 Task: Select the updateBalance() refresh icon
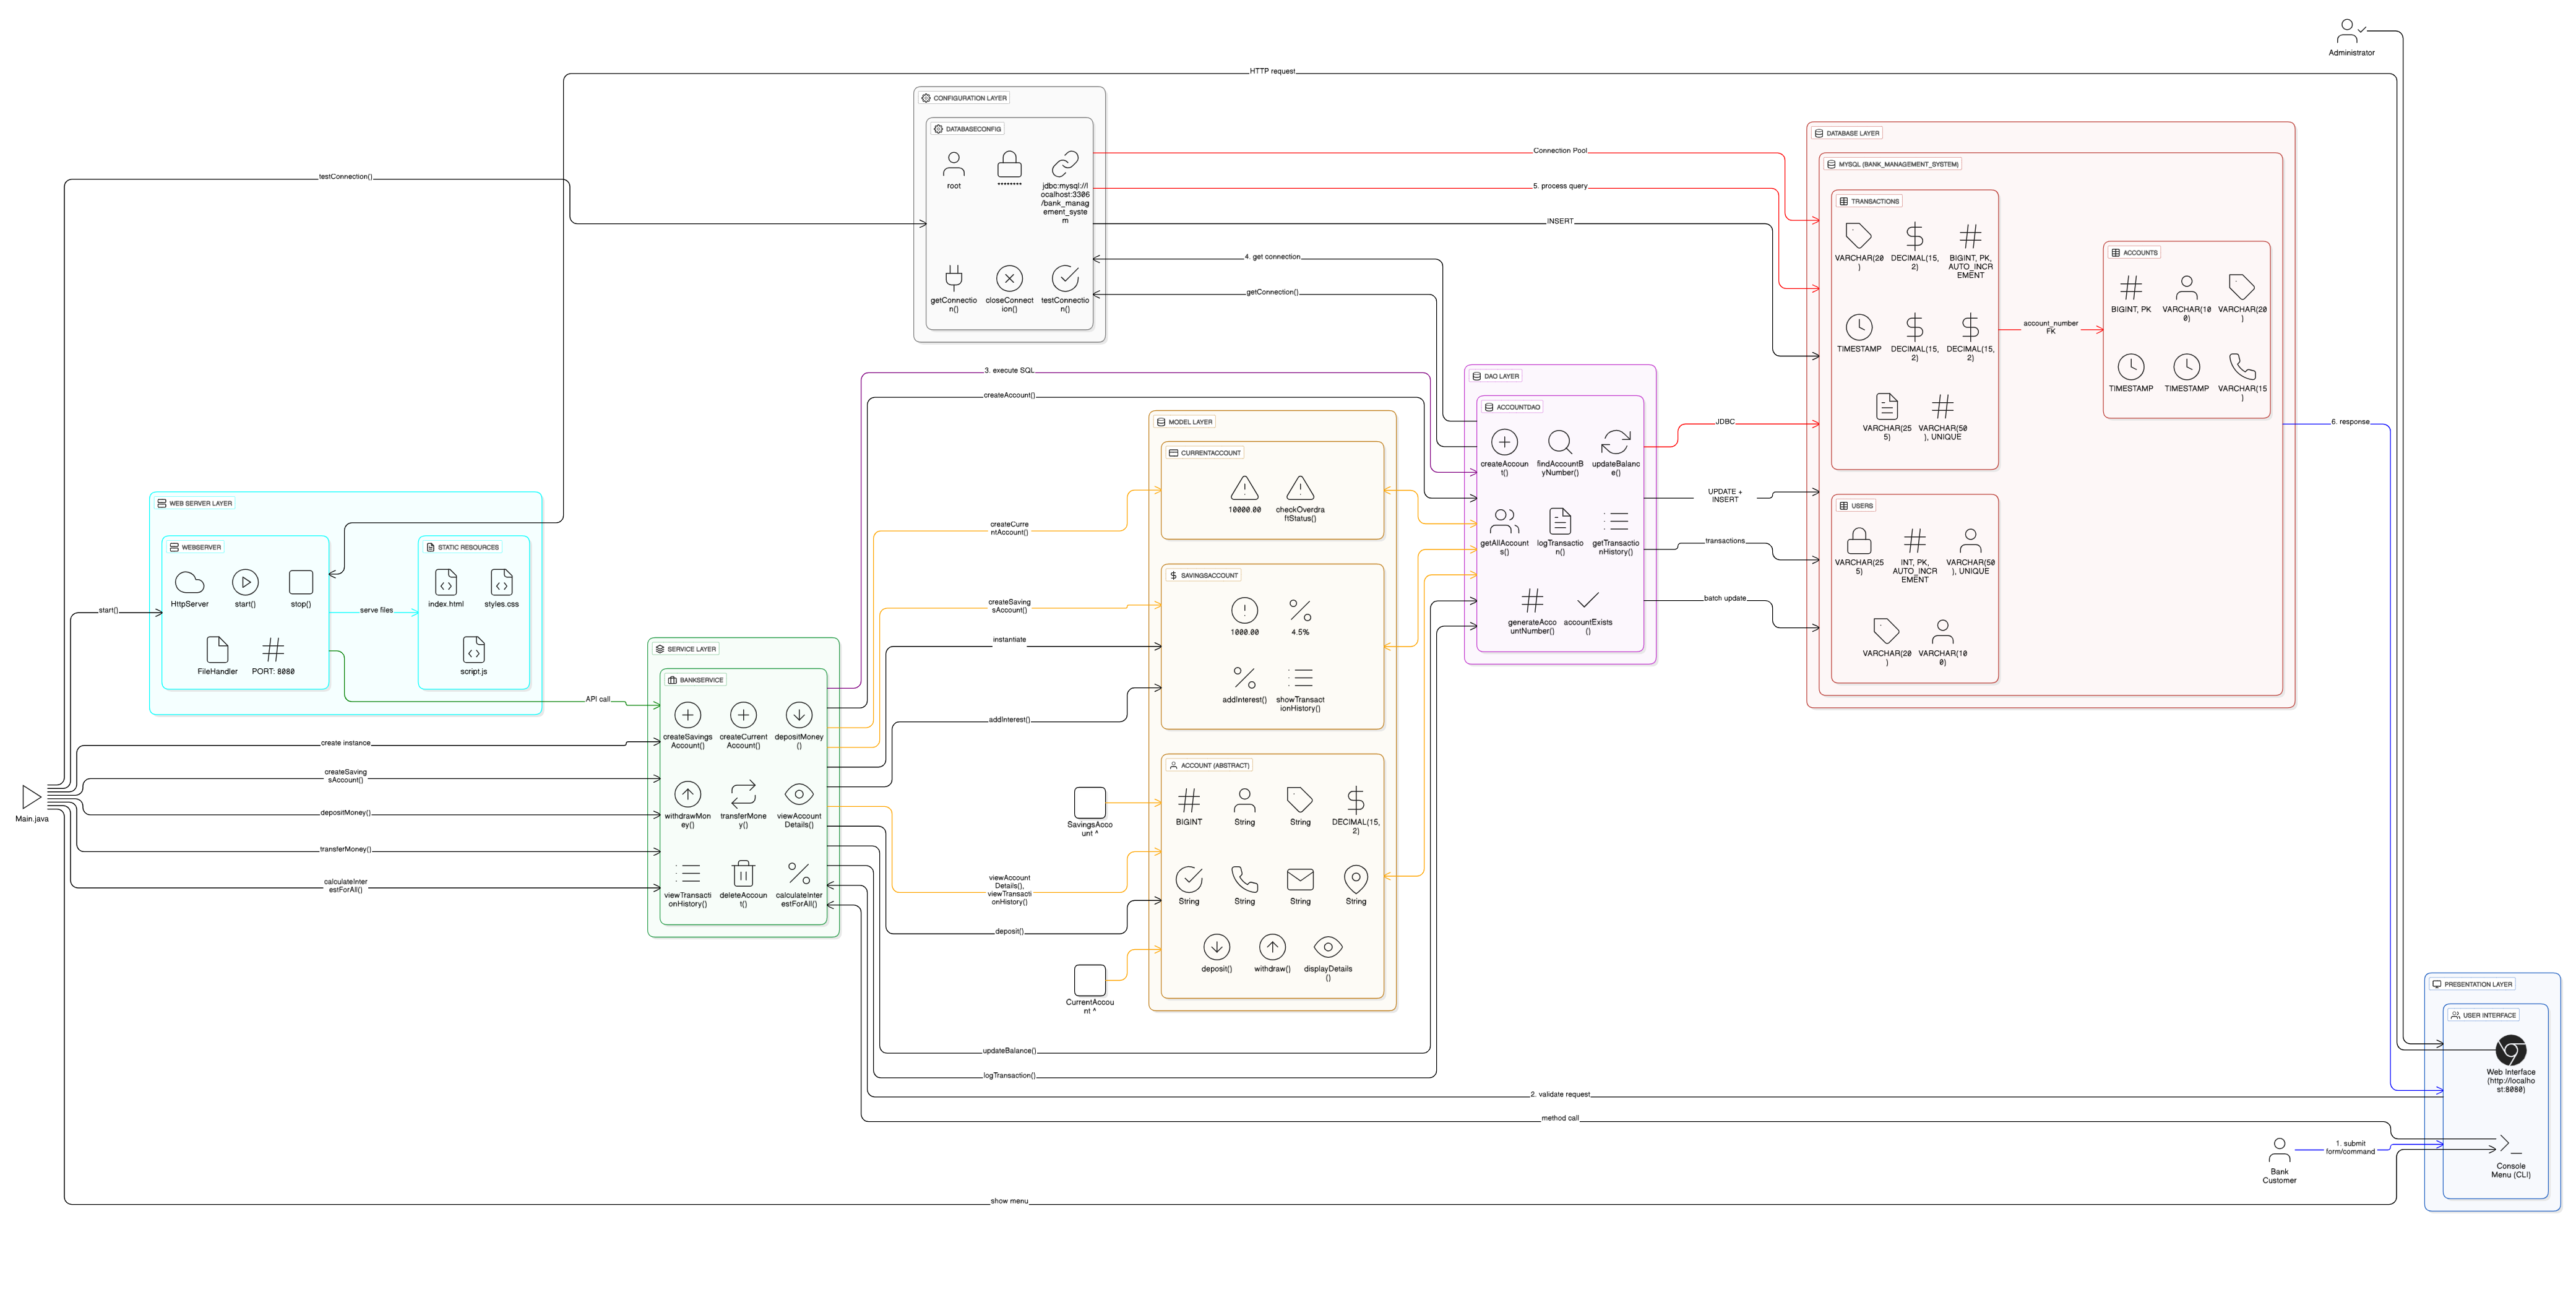tap(1615, 442)
